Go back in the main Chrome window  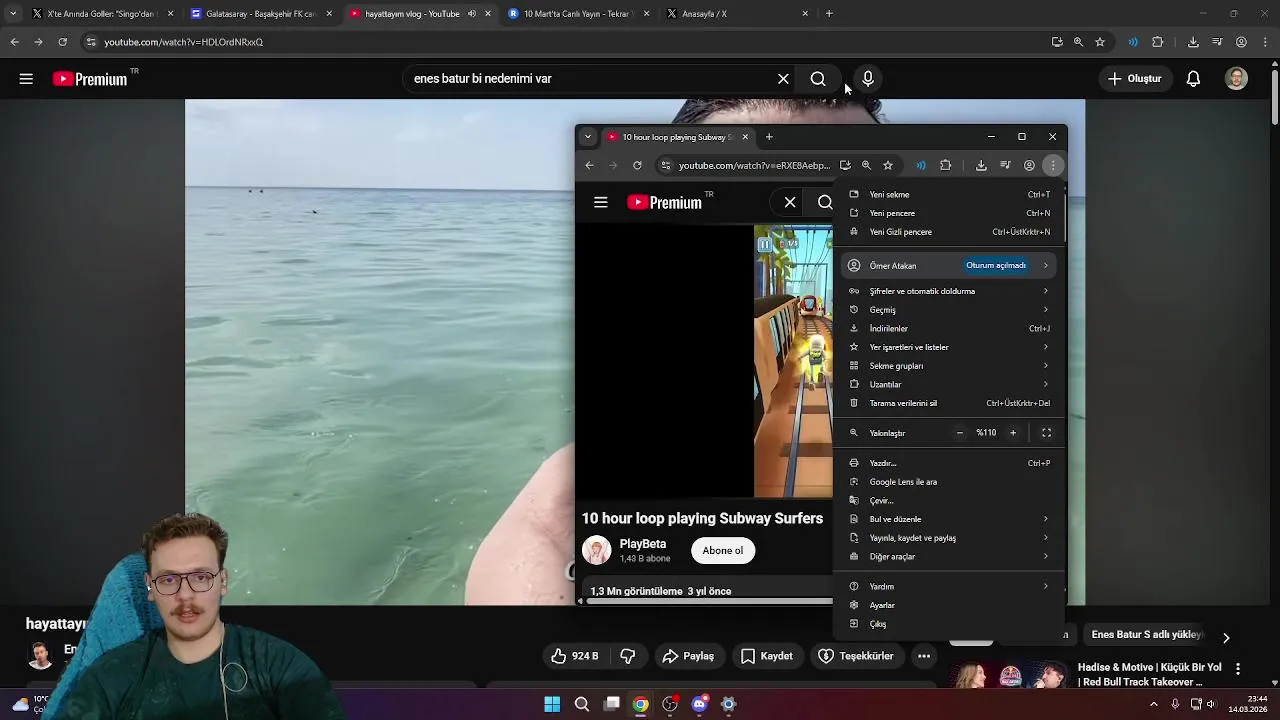(x=14, y=42)
